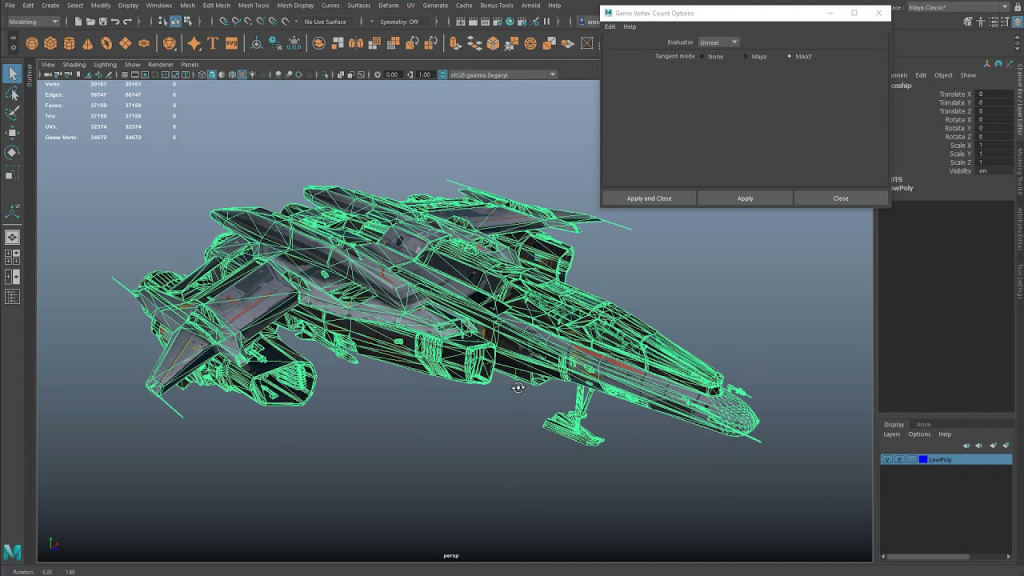Click the Maya logo icon
This screenshot has width=1024, height=576.
(12, 552)
